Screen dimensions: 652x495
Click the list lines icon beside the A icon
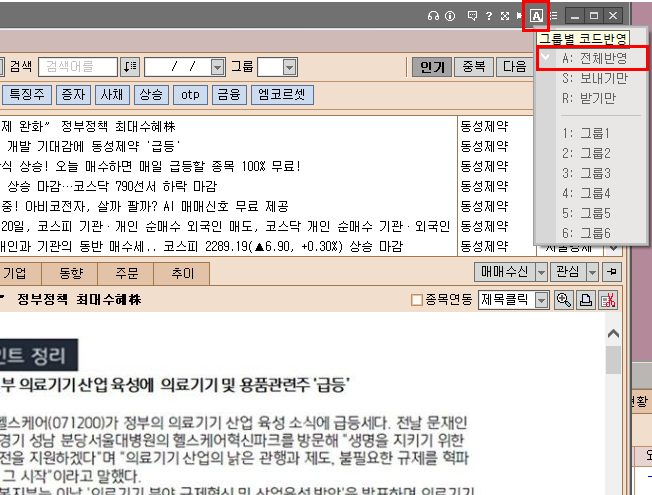point(554,16)
